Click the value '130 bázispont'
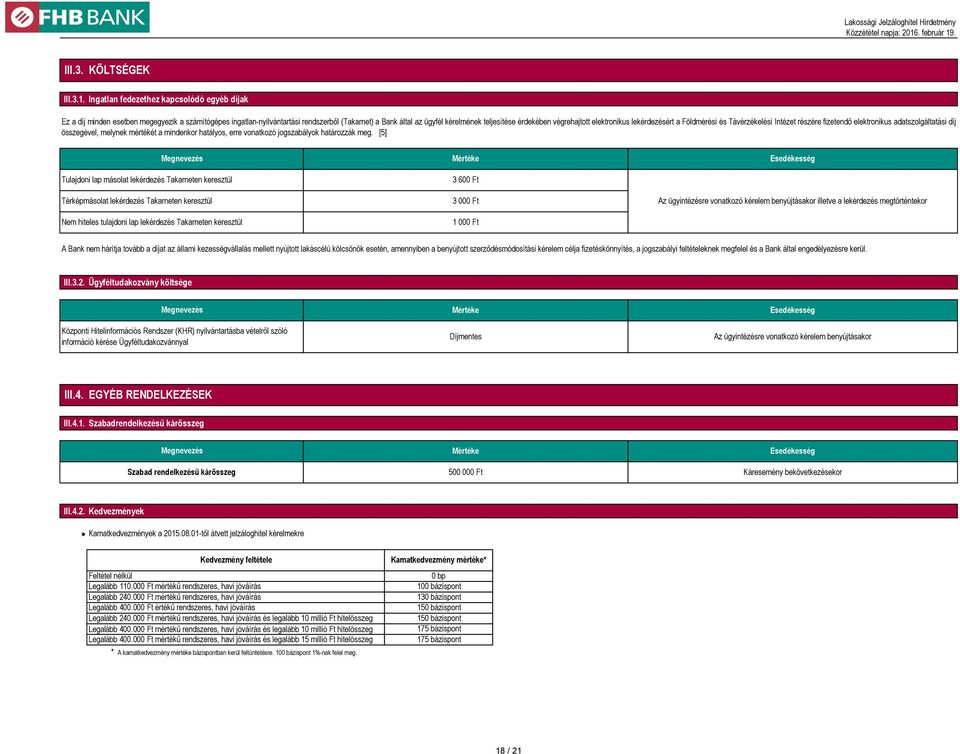Screen dimensions: 960x754 tap(439, 597)
